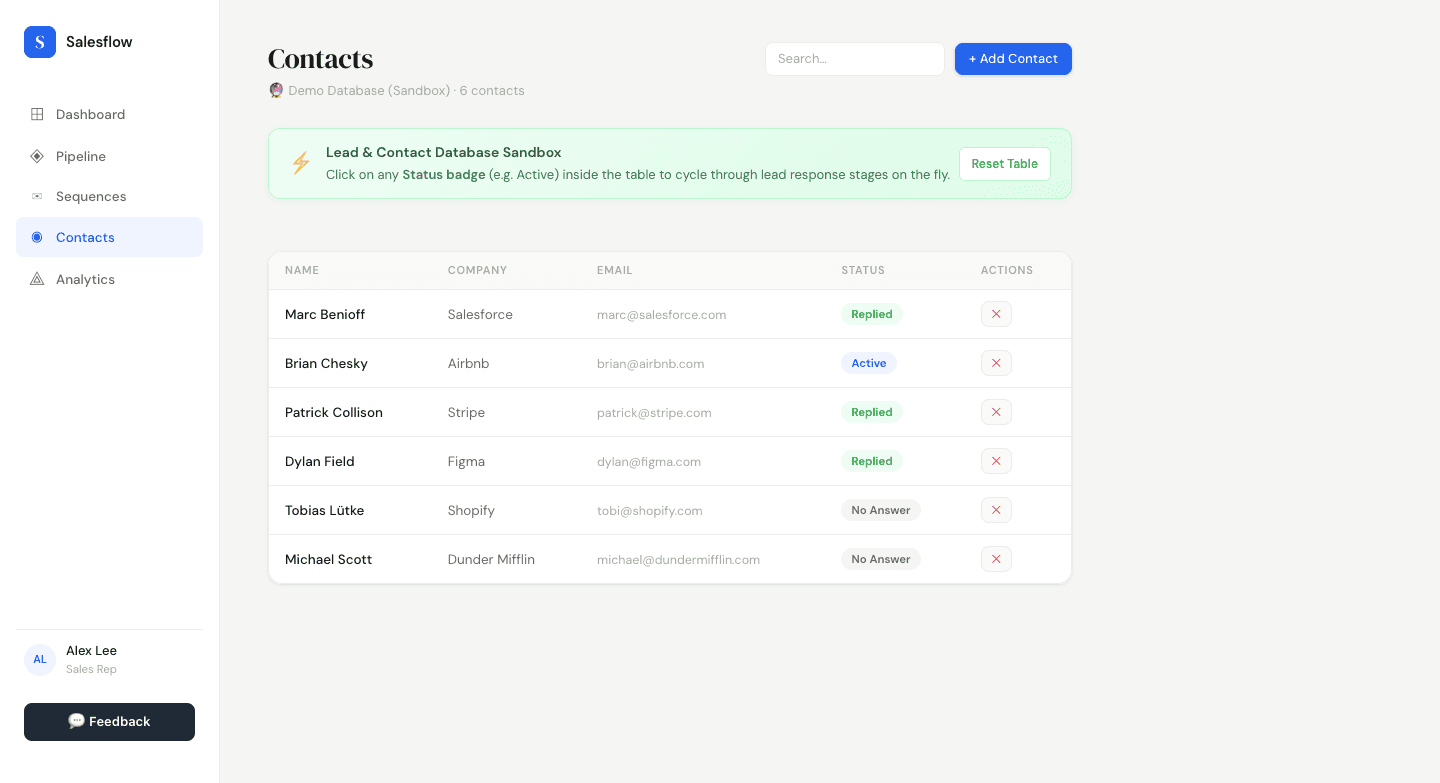1440x783 pixels.
Task: Click the name Dylan Field
Action: tap(320, 461)
